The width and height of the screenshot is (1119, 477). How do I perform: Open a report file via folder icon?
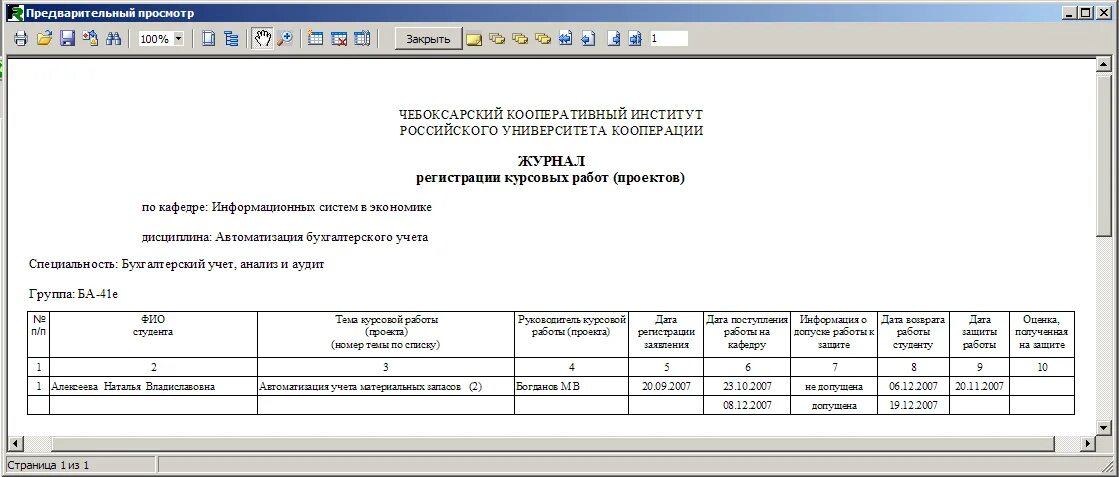click(44, 39)
